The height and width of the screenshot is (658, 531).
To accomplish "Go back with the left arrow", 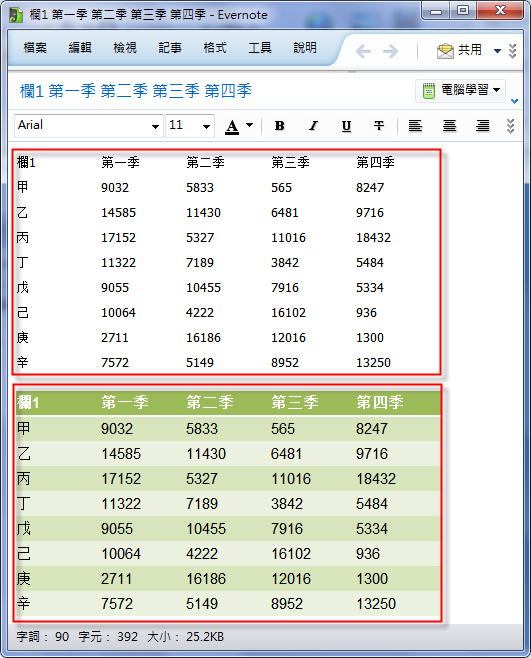I will (364, 52).
